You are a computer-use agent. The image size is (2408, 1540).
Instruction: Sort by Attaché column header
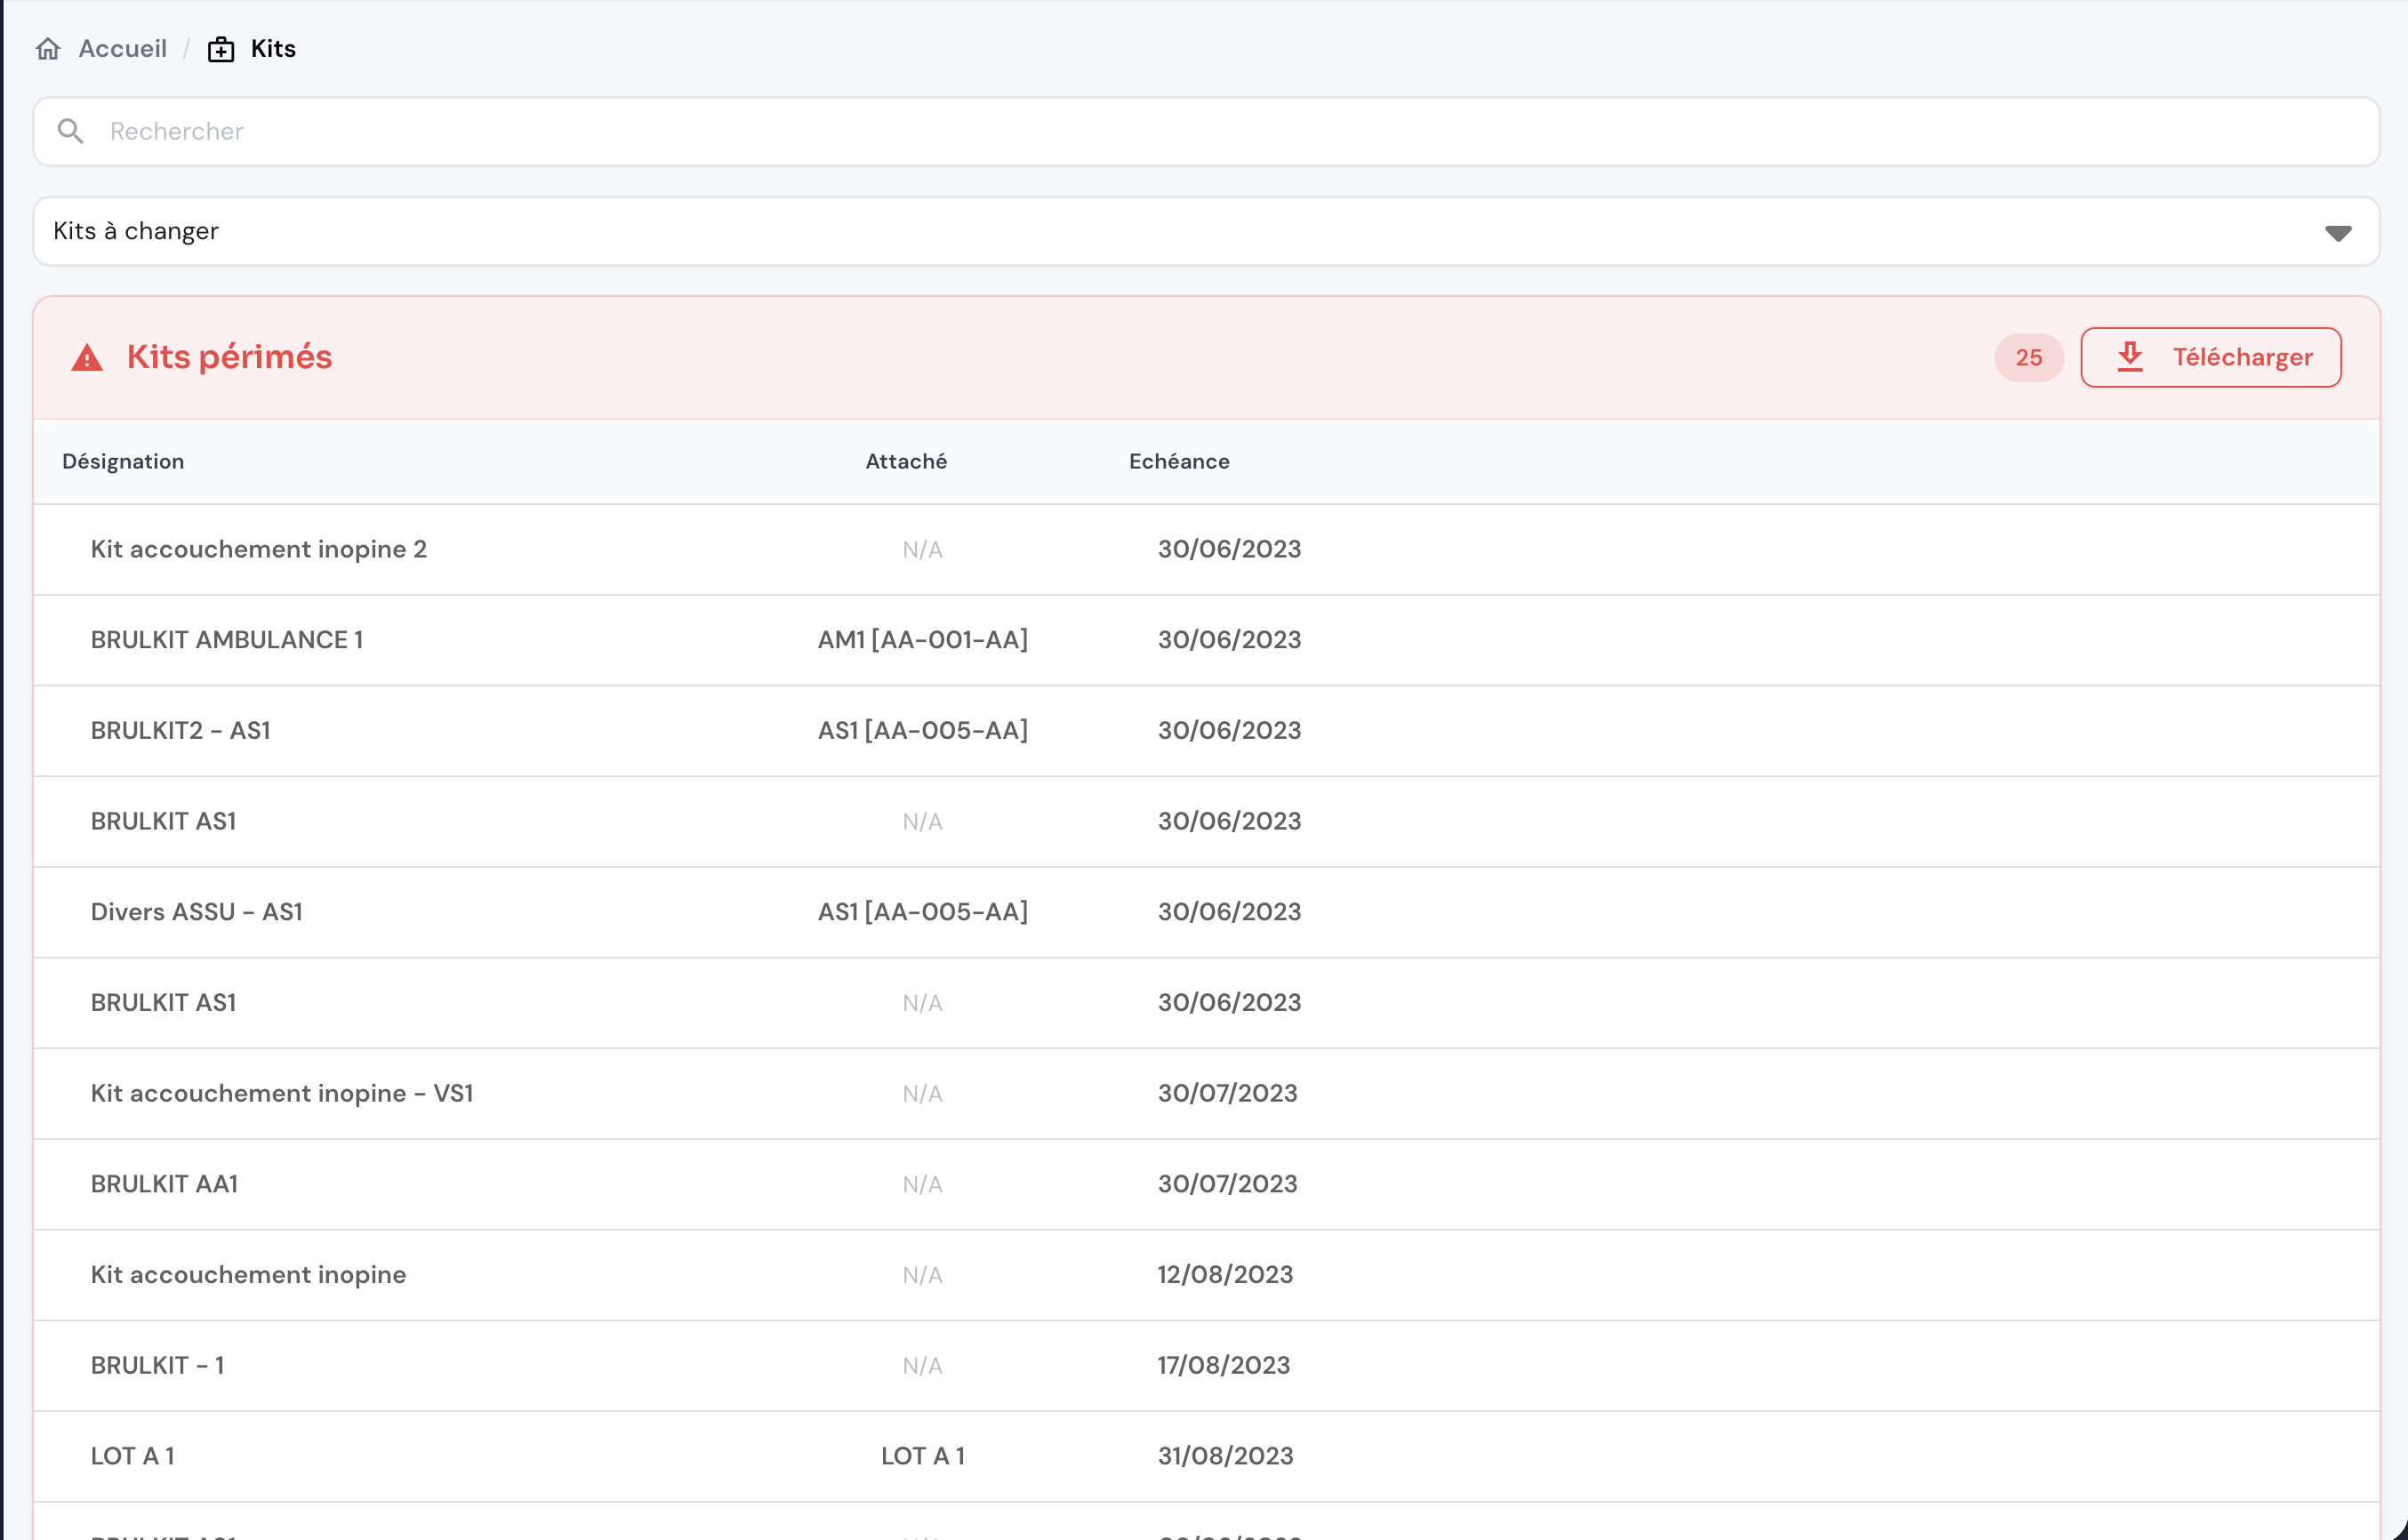906,461
